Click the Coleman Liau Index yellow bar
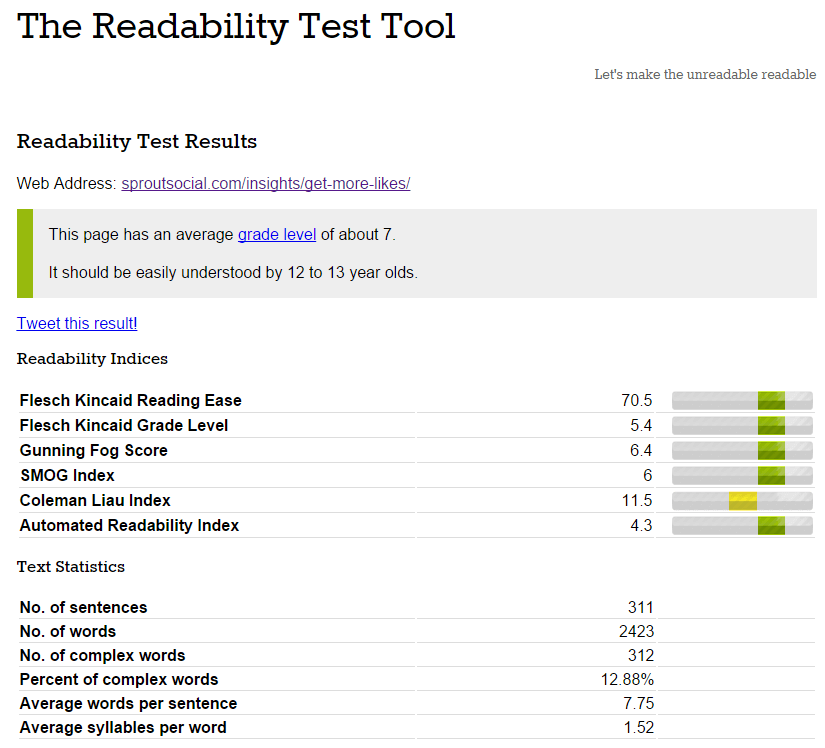 click(x=742, y=501)
